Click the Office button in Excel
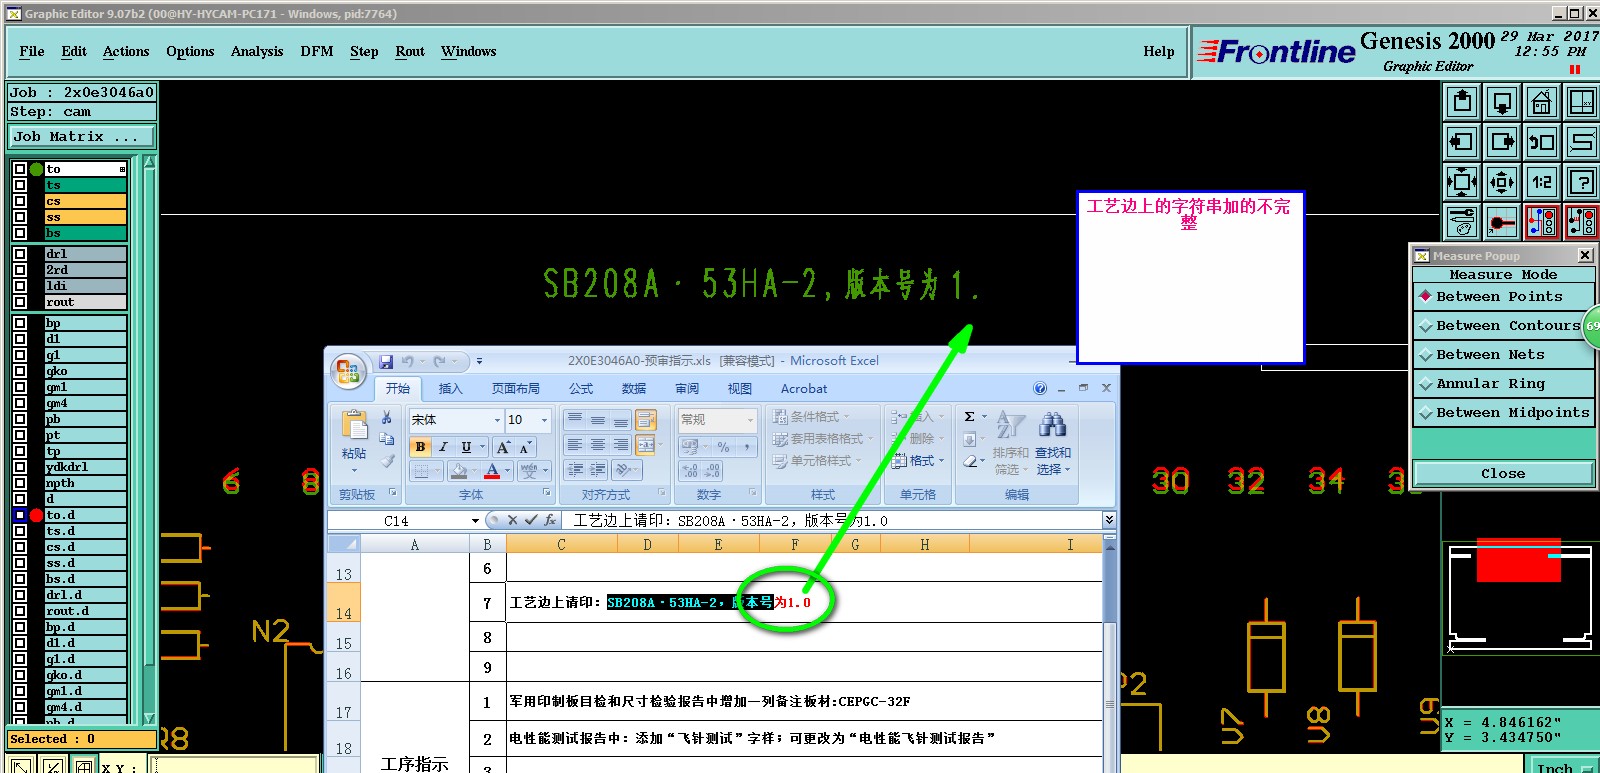The image size is (1600, 773). click(348, 373)
